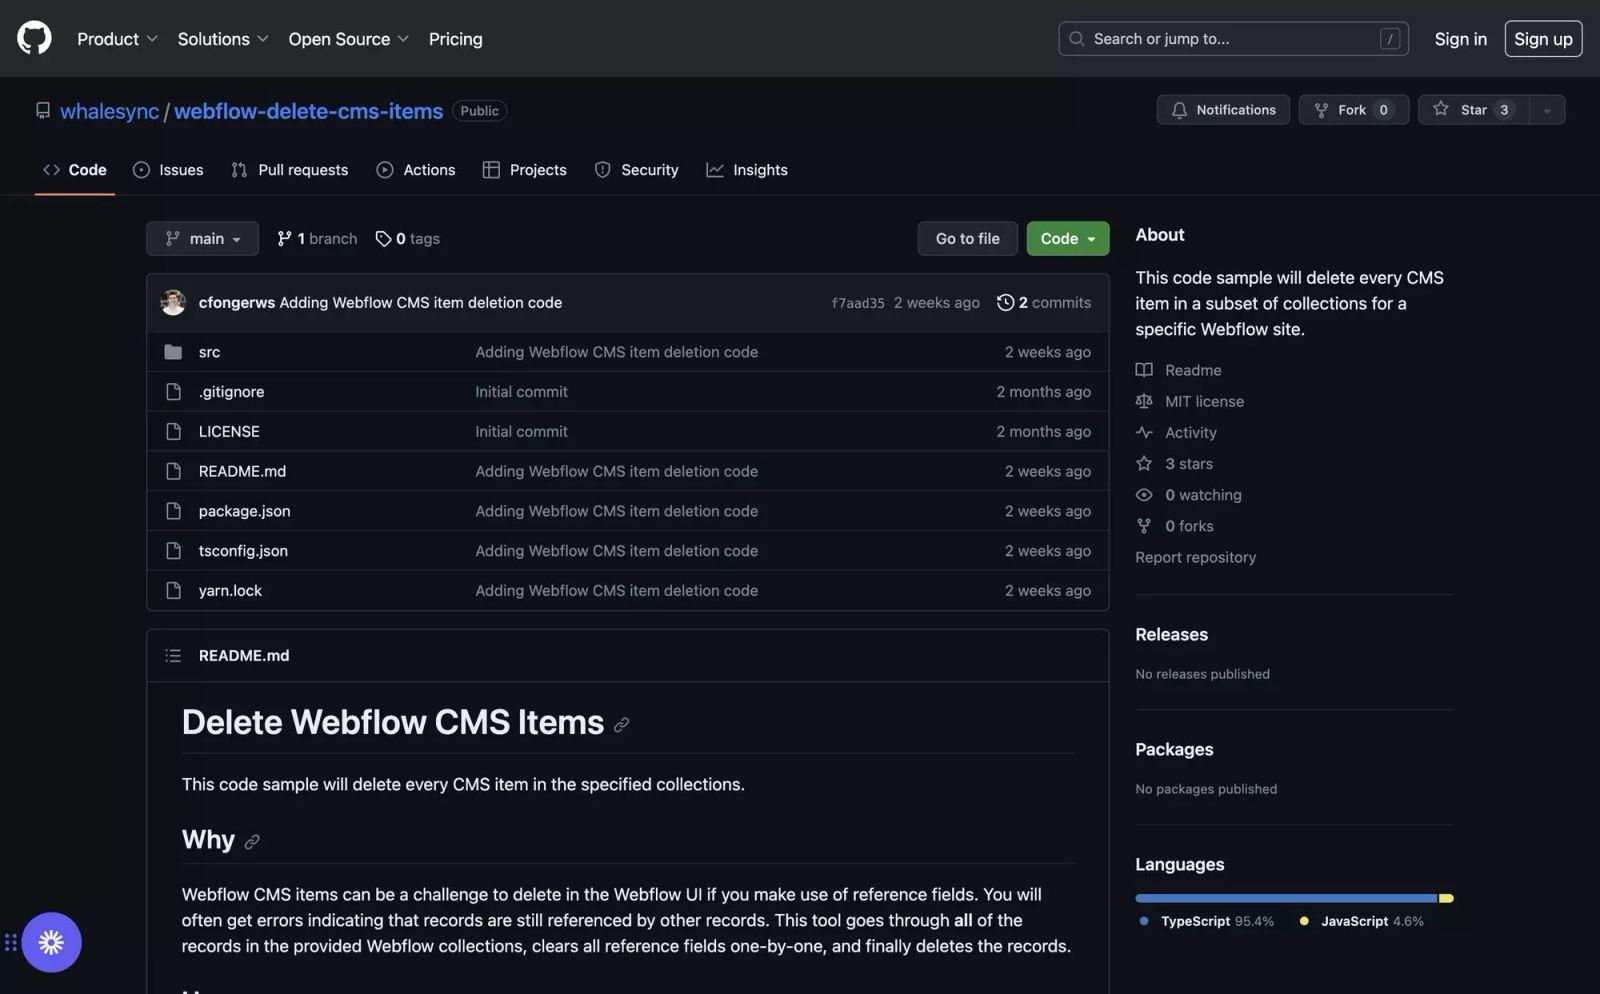This screenshot has height=994, width=1600.
Task: Fork this repository
Action: click(x=1353, y=110)
